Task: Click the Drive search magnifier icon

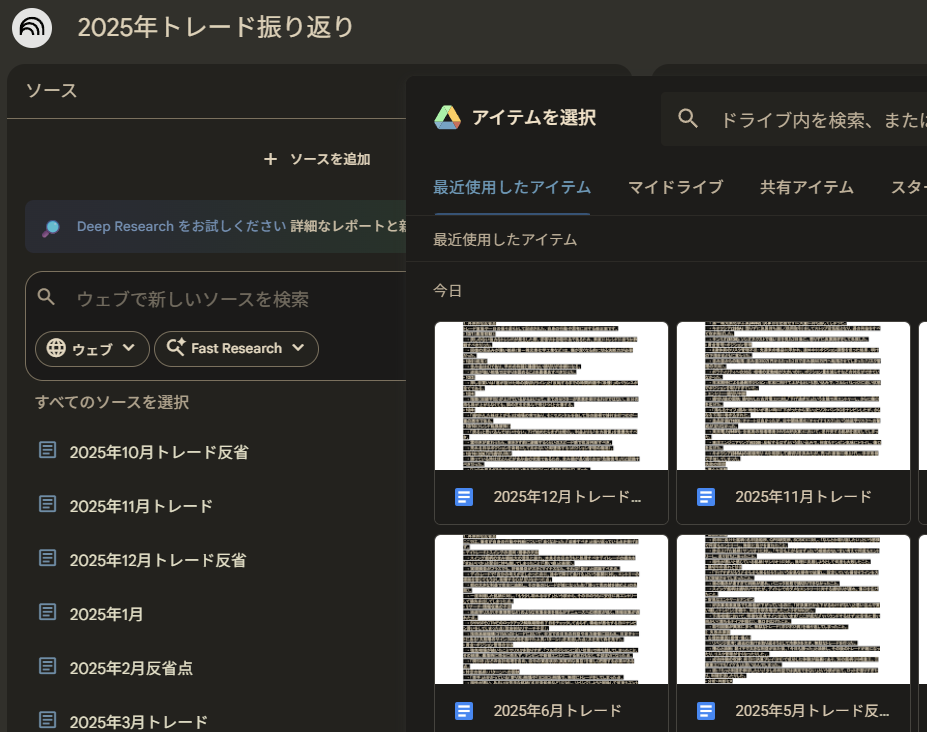Action: click(x=688, y=119)
